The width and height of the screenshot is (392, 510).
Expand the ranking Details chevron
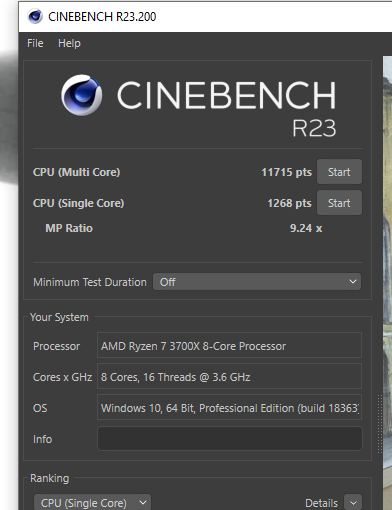pyautogui.click(x=353, y=502)
